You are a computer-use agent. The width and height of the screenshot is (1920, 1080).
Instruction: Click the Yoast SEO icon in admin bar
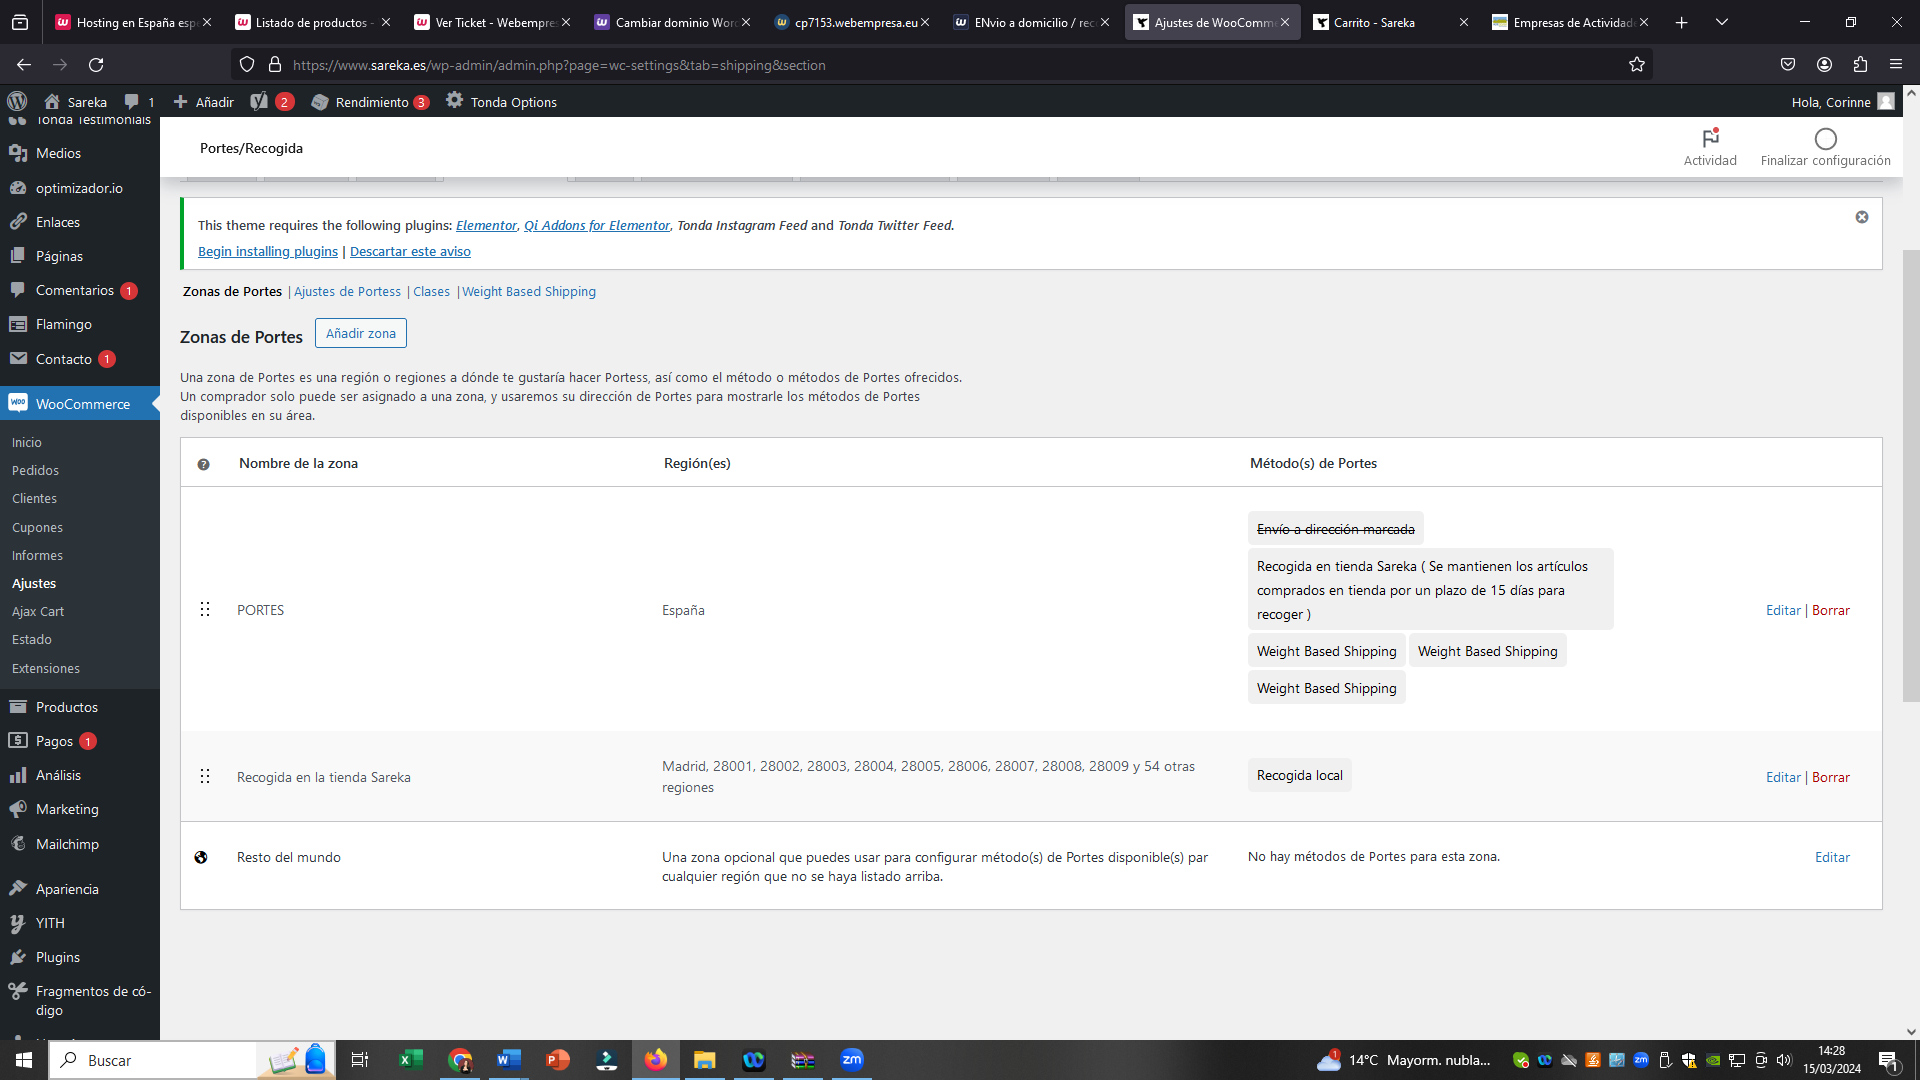(x=259, y=101)
